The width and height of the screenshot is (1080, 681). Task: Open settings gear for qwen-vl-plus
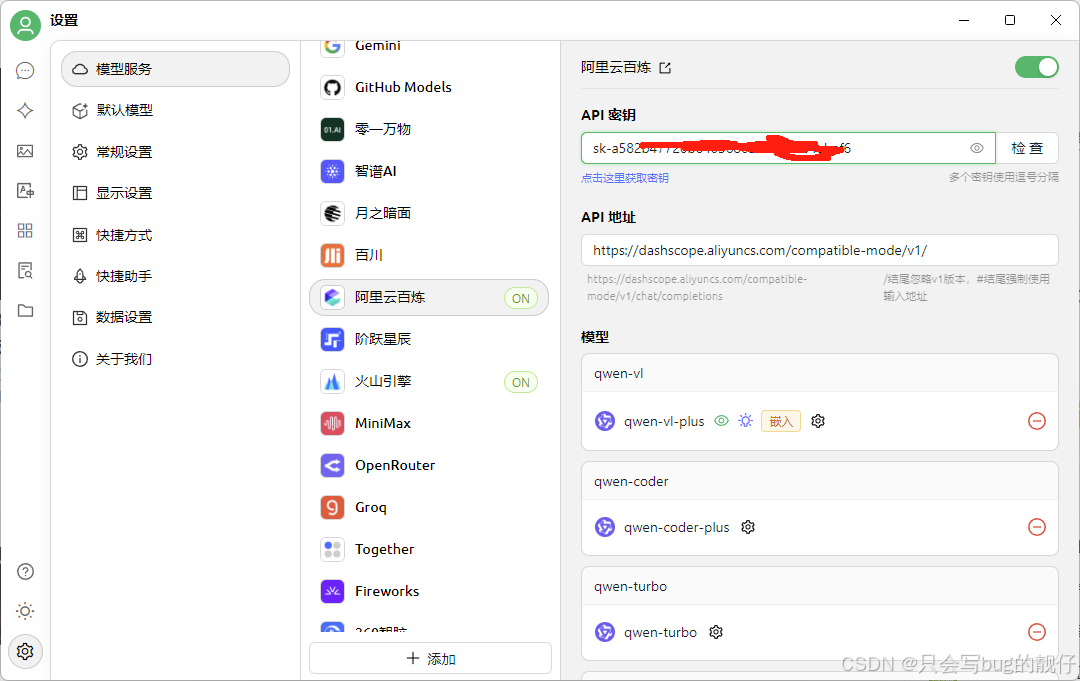pyautogui.click(x=818, y=421)
